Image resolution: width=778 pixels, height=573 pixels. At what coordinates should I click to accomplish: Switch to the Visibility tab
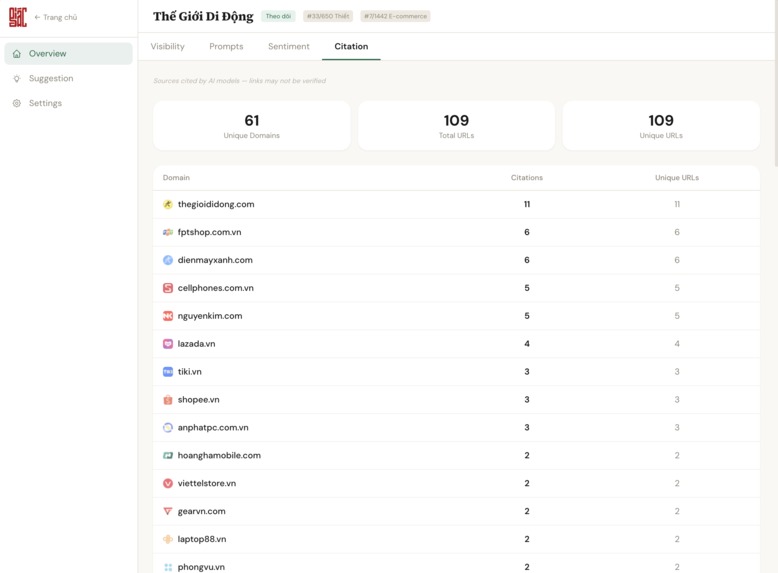[168, 46]
